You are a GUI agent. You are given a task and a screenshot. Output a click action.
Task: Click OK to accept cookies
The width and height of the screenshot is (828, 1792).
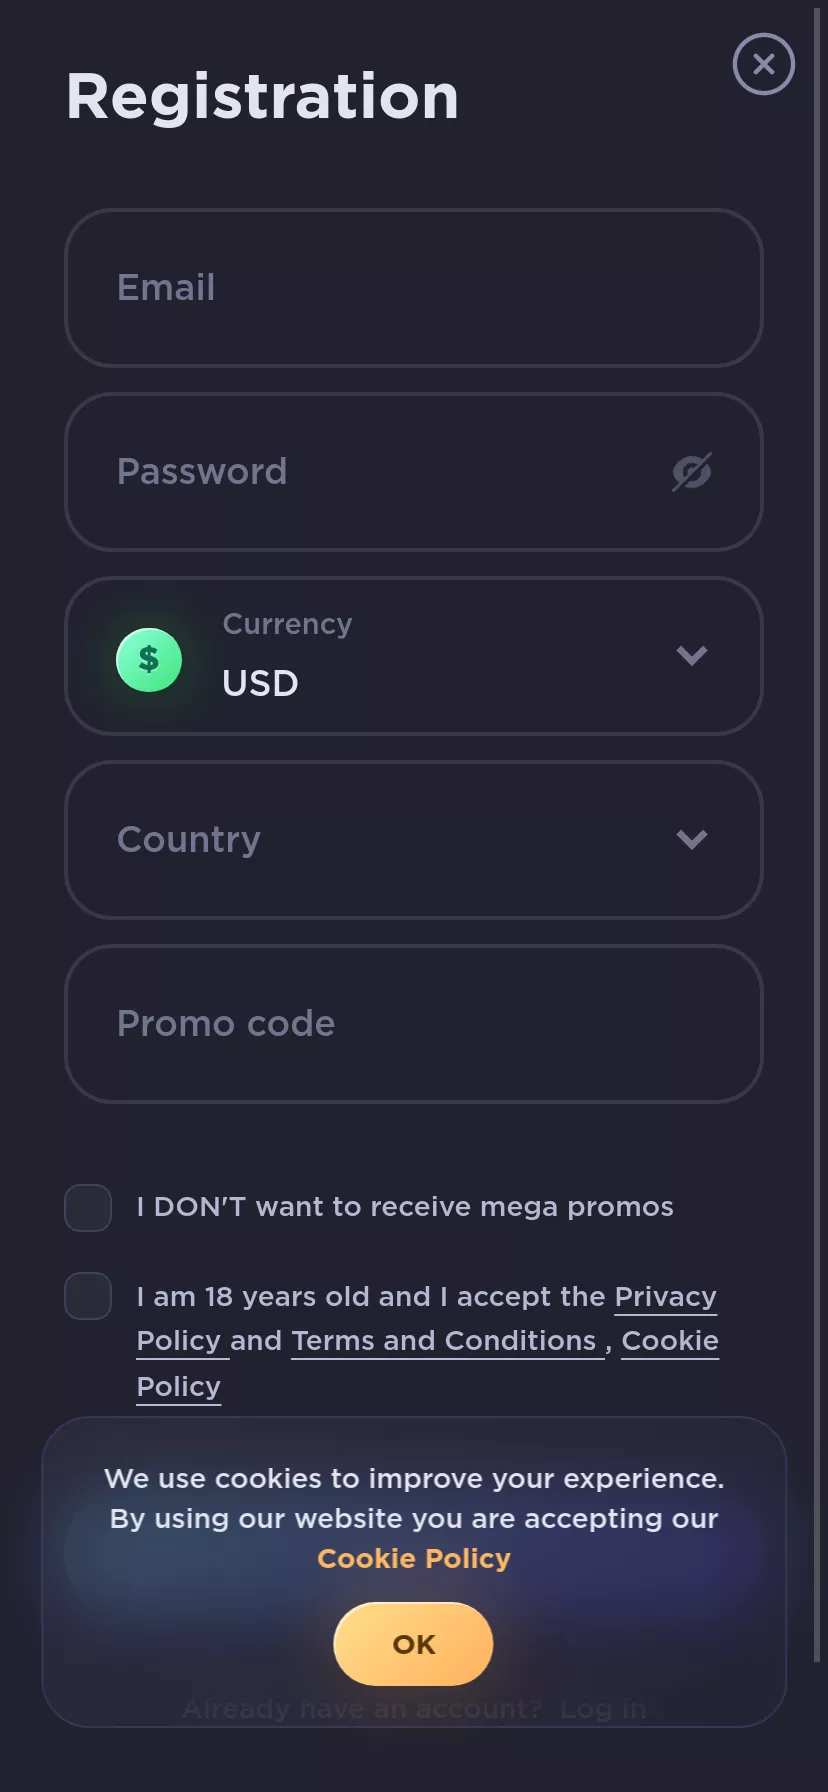point(414,1644)
